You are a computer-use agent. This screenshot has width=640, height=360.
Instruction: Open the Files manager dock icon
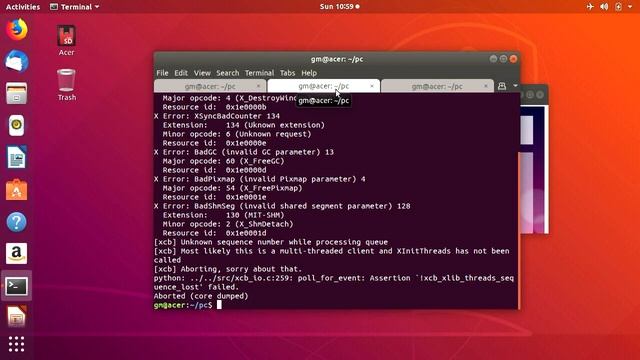point(16,93)
